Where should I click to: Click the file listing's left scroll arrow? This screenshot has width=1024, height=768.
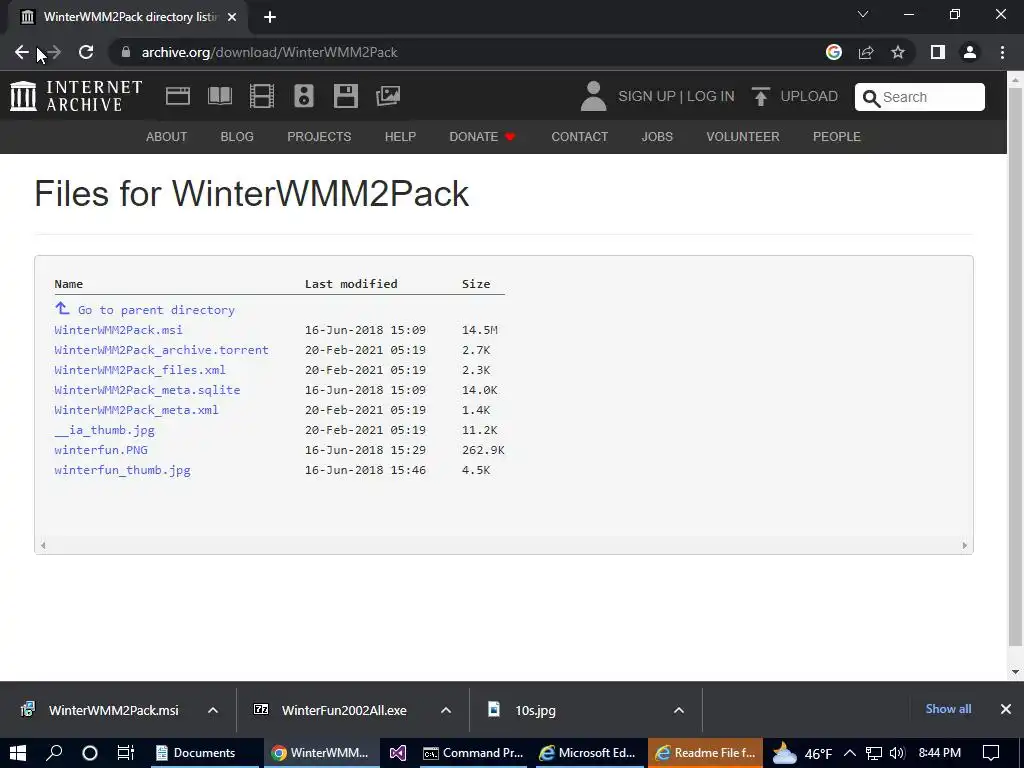coord(43,545)
